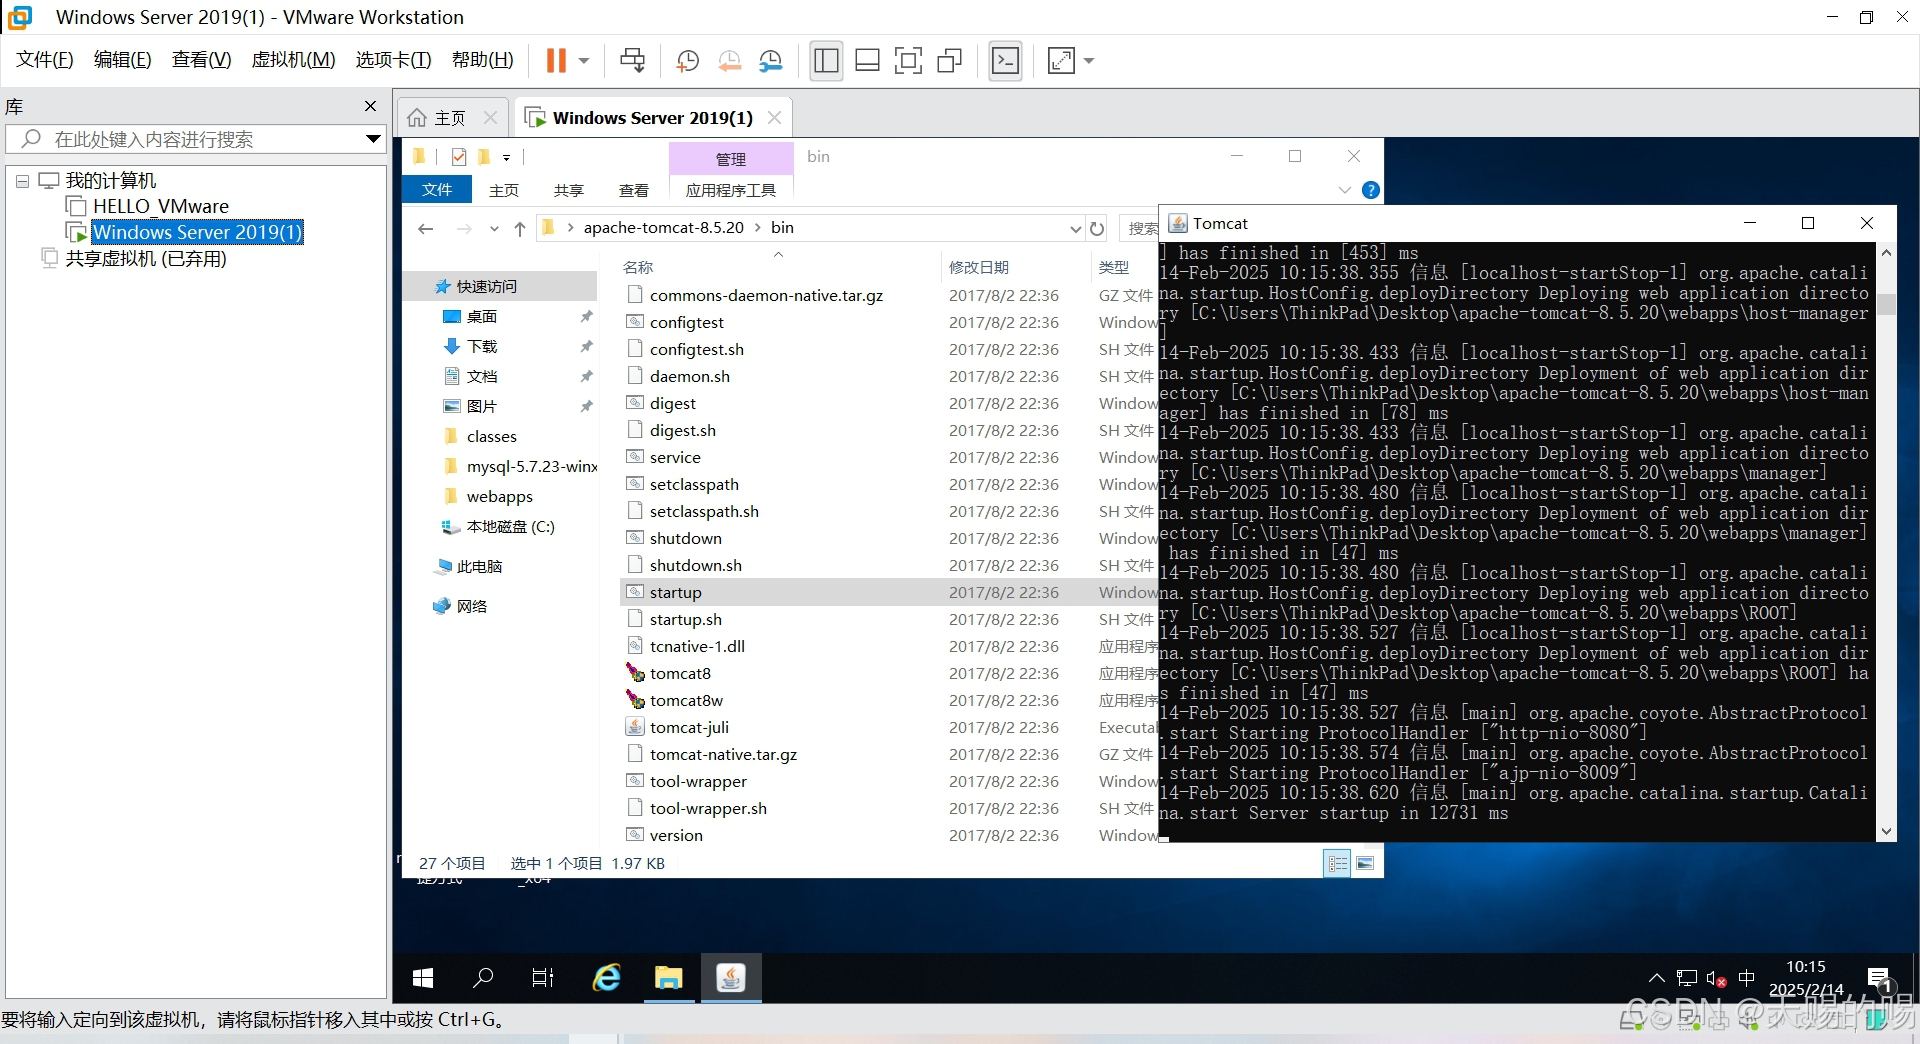Collapse the 我的计算机 tree node
The height and width of the screenshot is (1044, 1920).
pyautogui.click(x=22, y=182)
